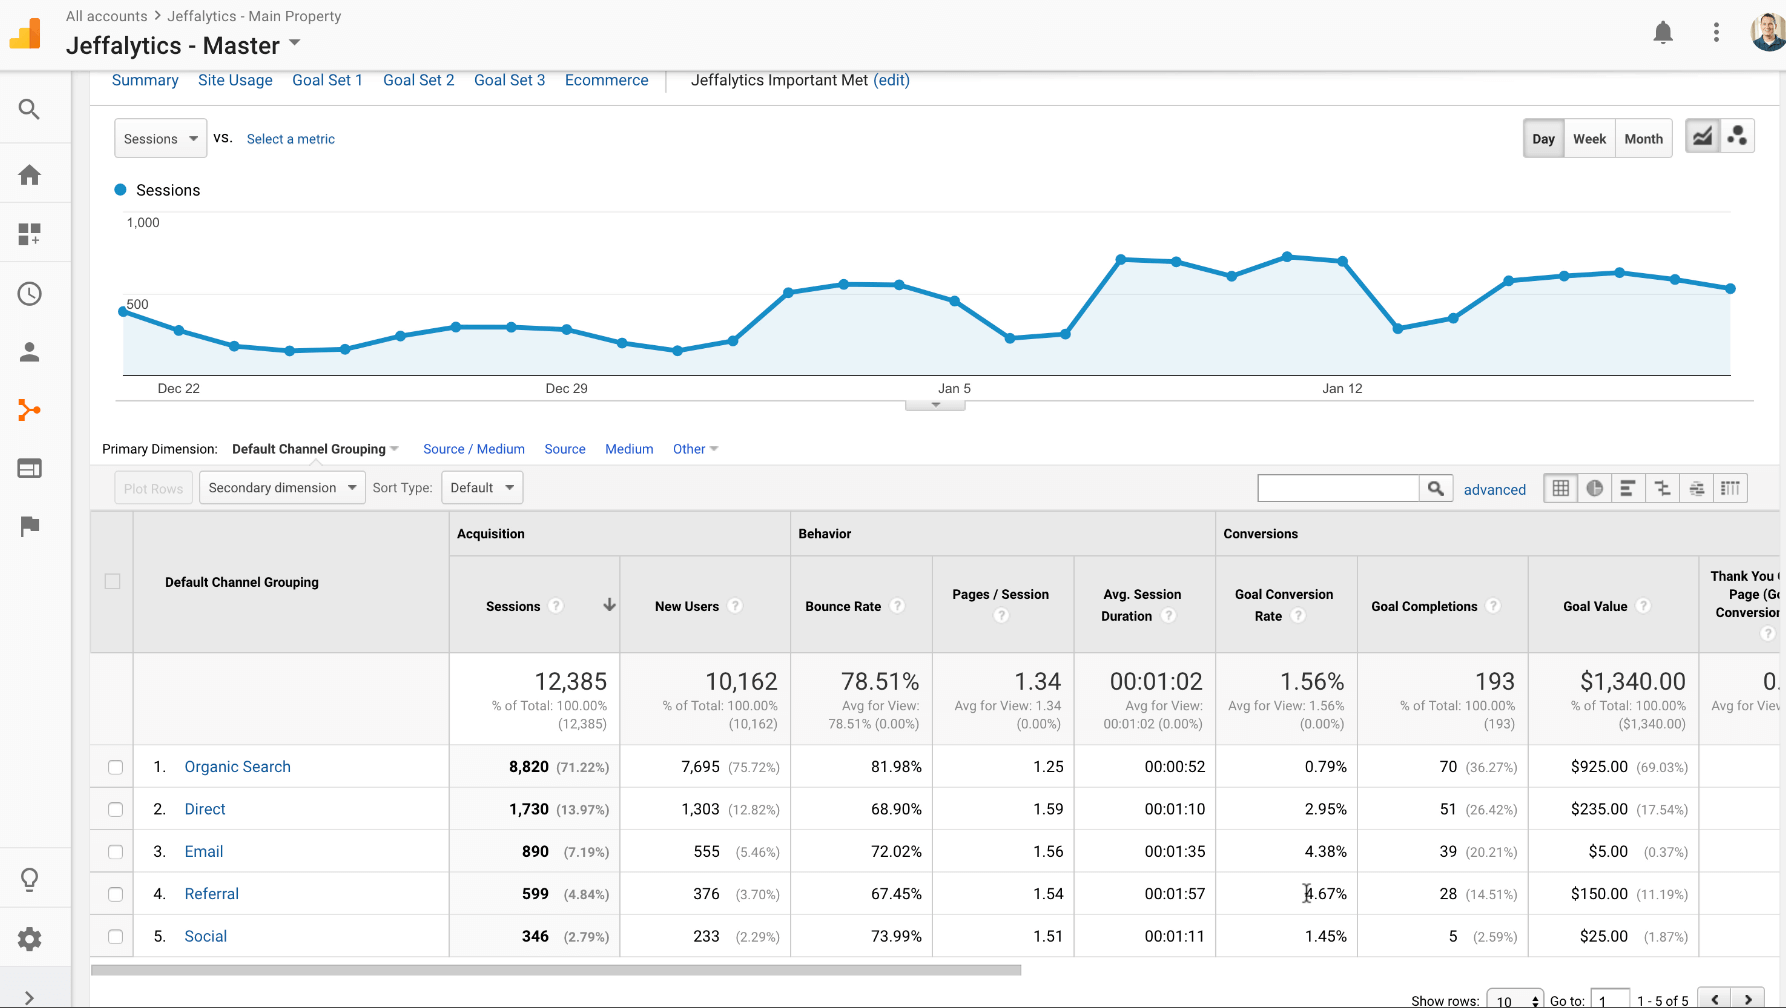Open Secondary dimension dropdown
Screen dimensions: 1786x1008
tap(282, 488)
